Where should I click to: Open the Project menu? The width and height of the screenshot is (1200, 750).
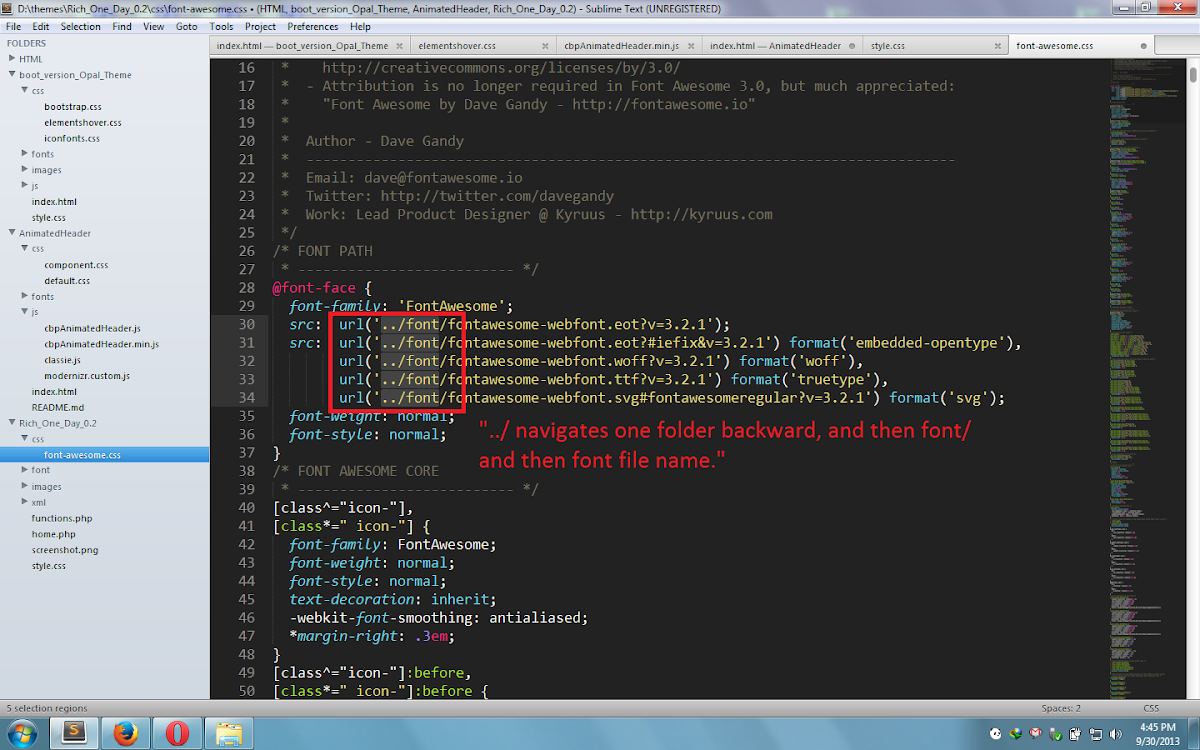260,27
